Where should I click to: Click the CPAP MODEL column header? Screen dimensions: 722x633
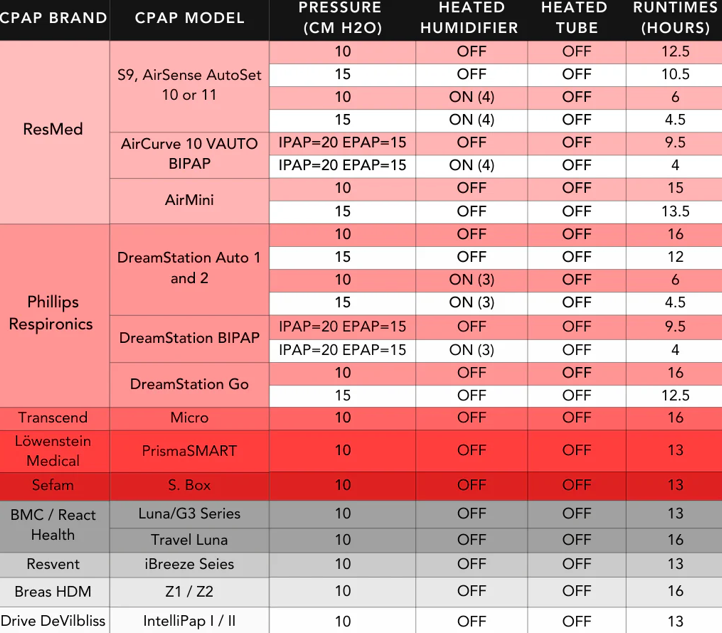pos(188,19)
